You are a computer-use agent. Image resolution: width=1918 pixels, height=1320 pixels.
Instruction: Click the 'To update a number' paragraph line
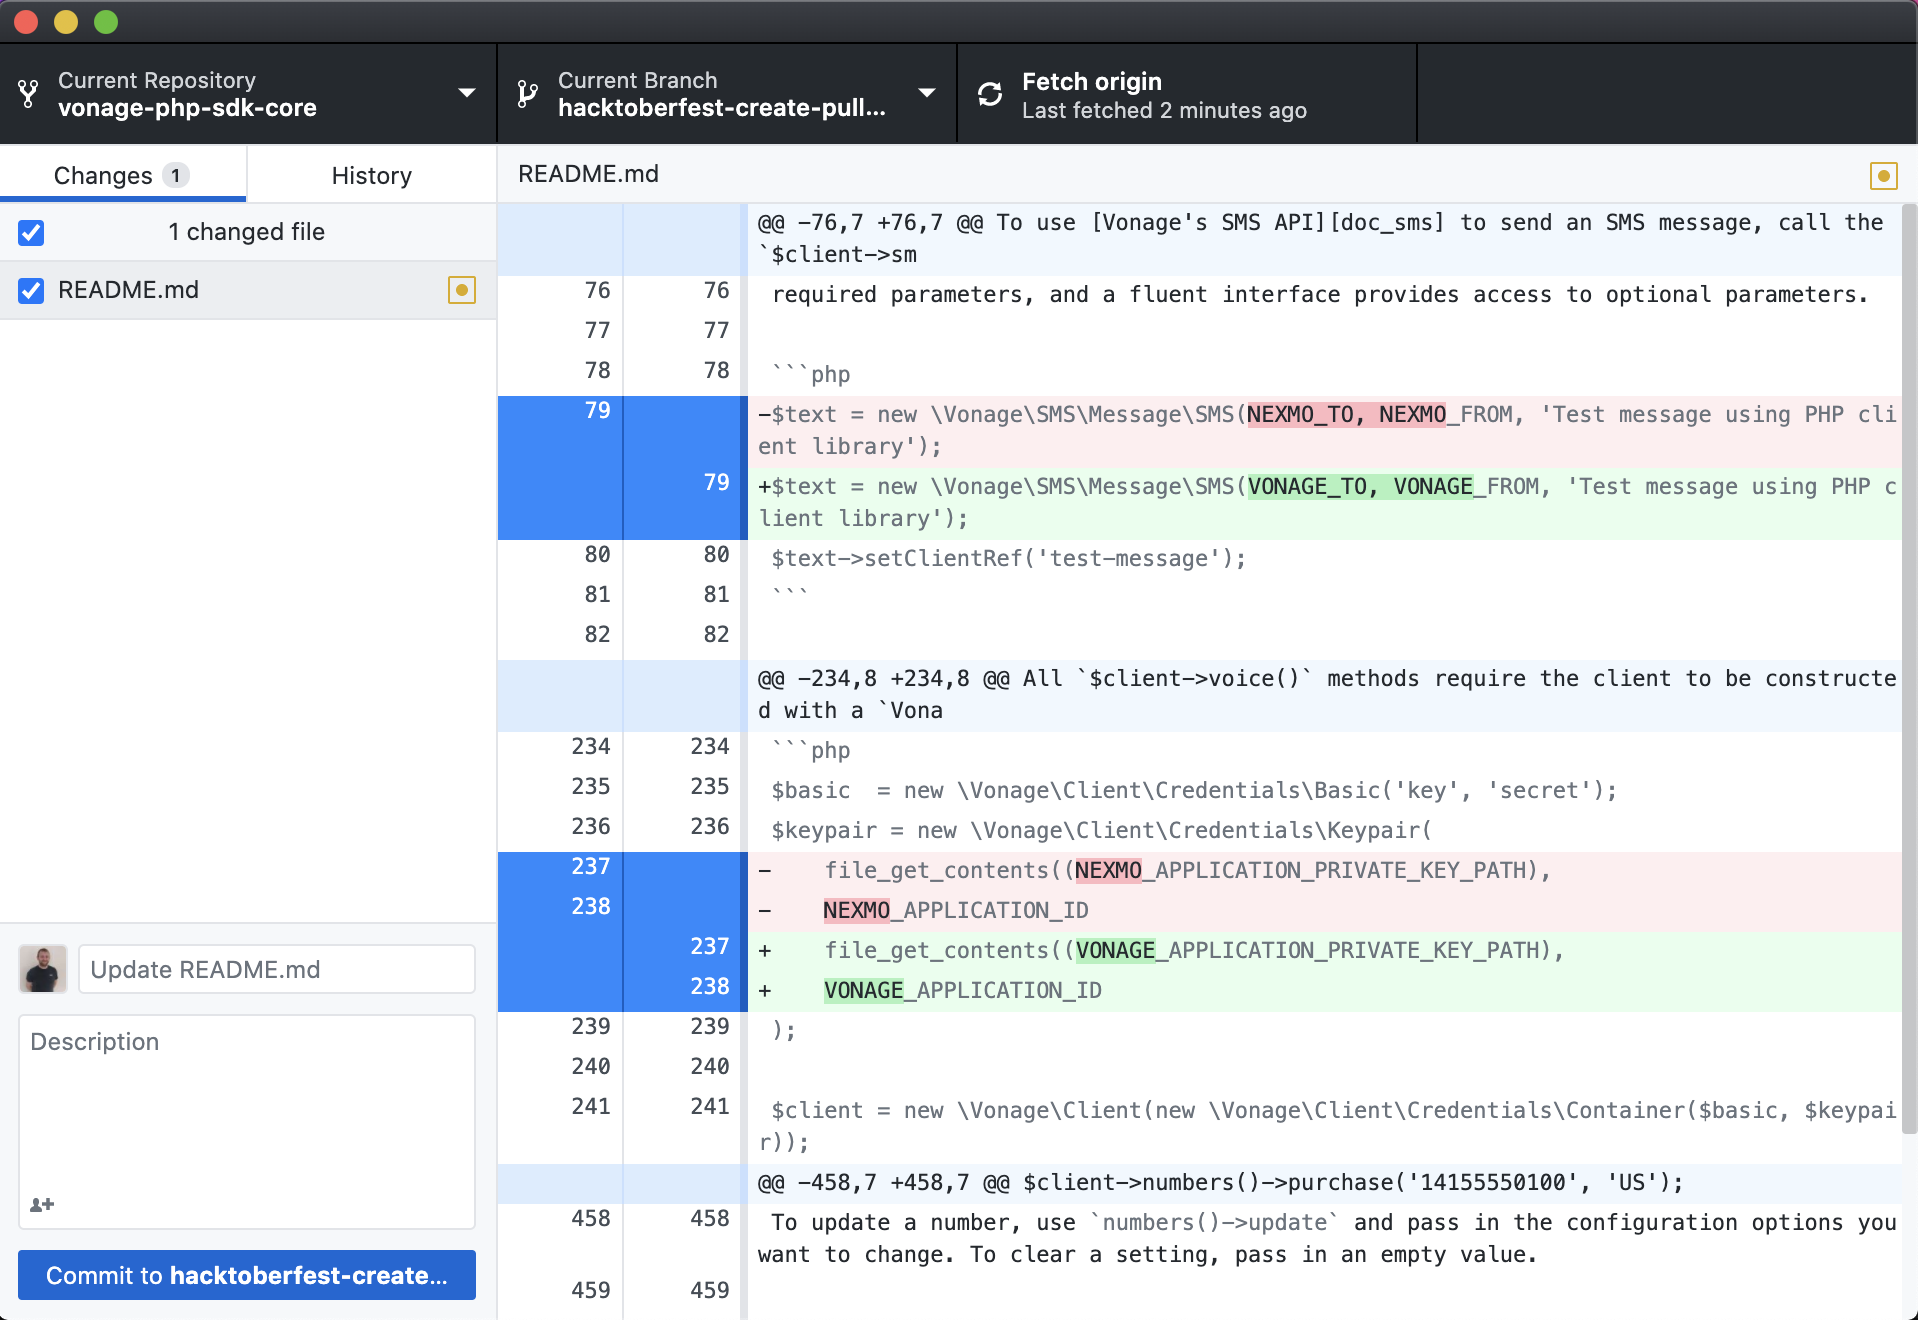[x=1324, y=1239]
